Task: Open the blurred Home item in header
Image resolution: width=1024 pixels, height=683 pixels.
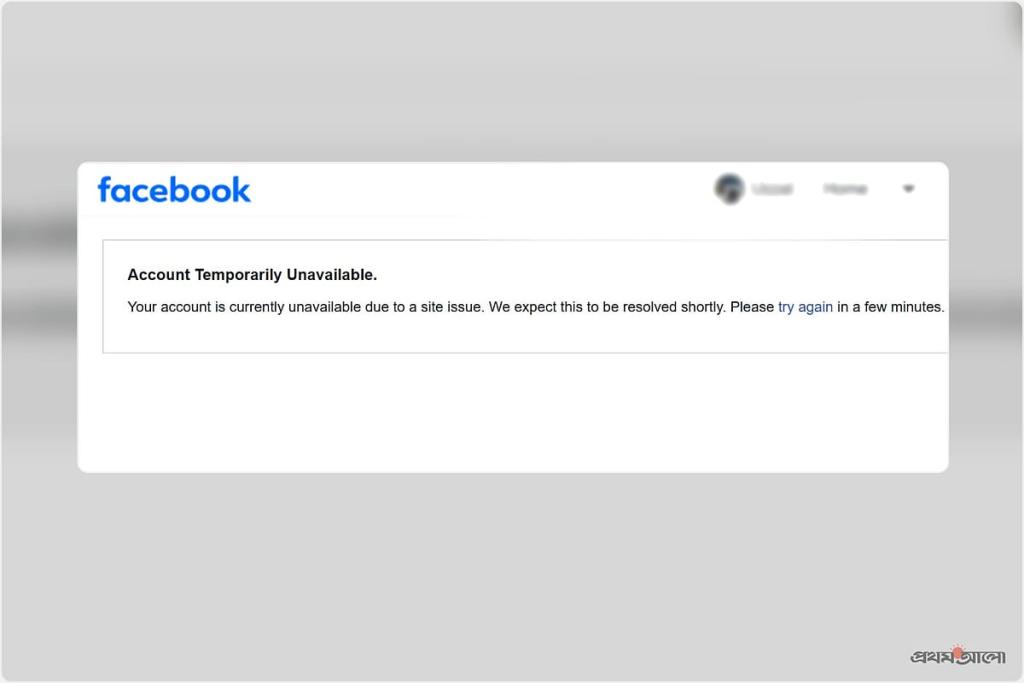Action: click(x=845, y=189)
